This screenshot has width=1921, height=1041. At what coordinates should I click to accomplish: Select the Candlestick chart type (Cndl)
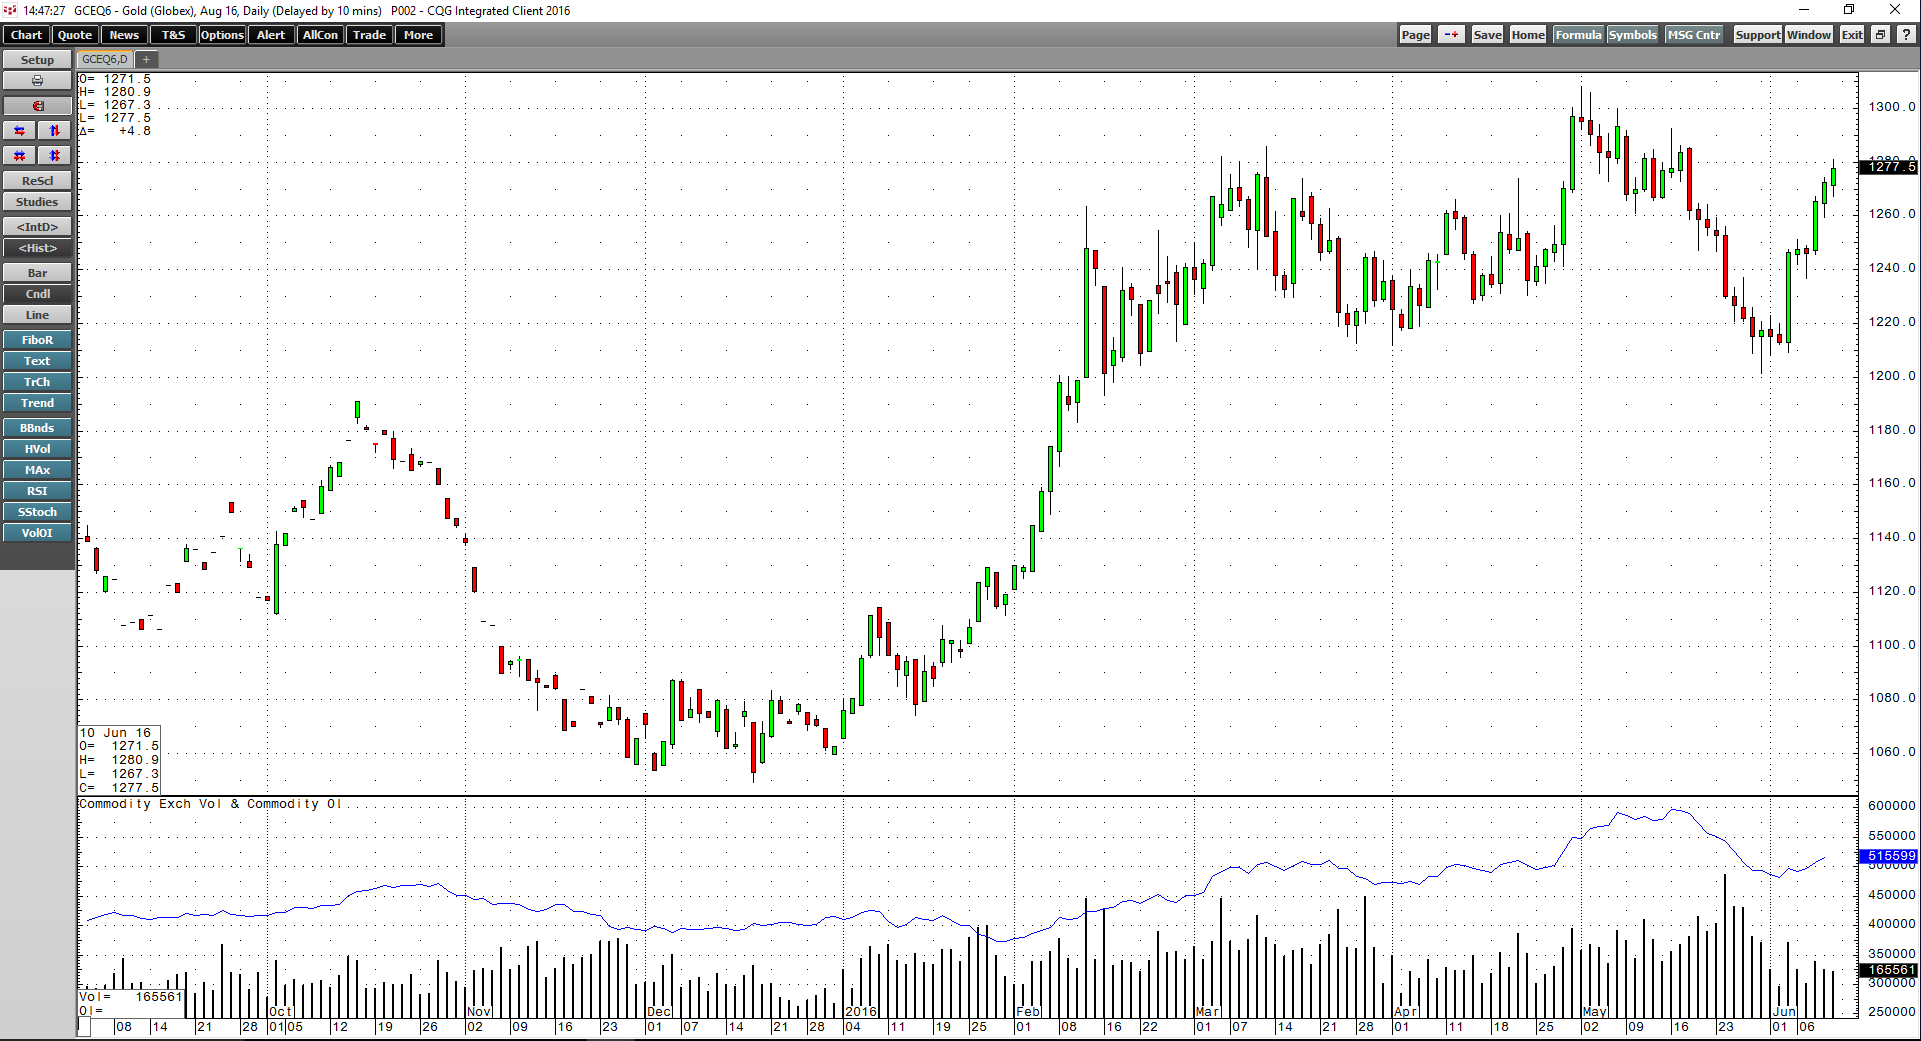[x=37, y=293]
